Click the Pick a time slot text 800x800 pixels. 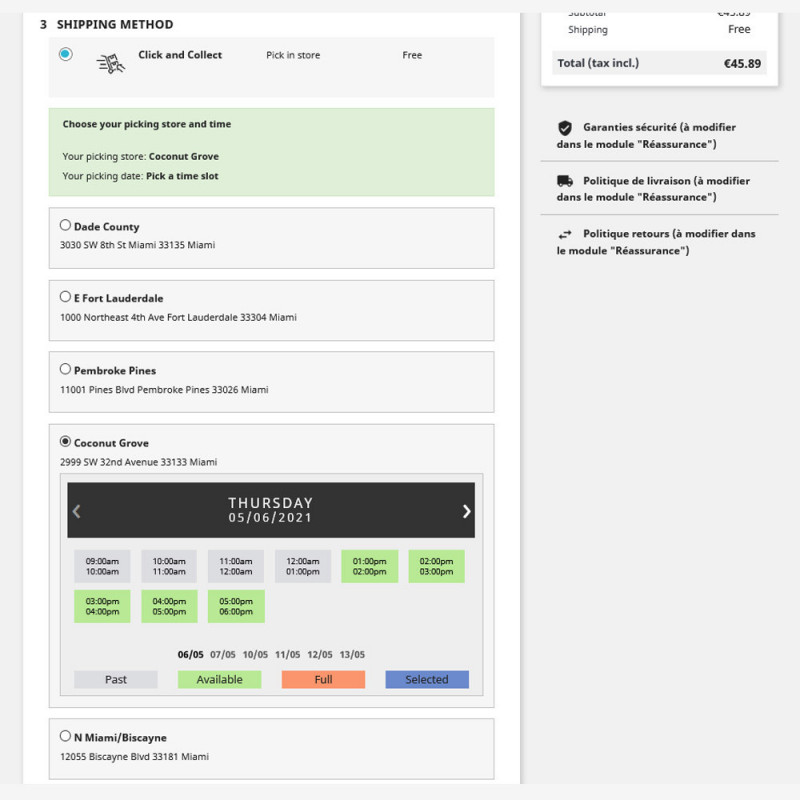(182, 176)
